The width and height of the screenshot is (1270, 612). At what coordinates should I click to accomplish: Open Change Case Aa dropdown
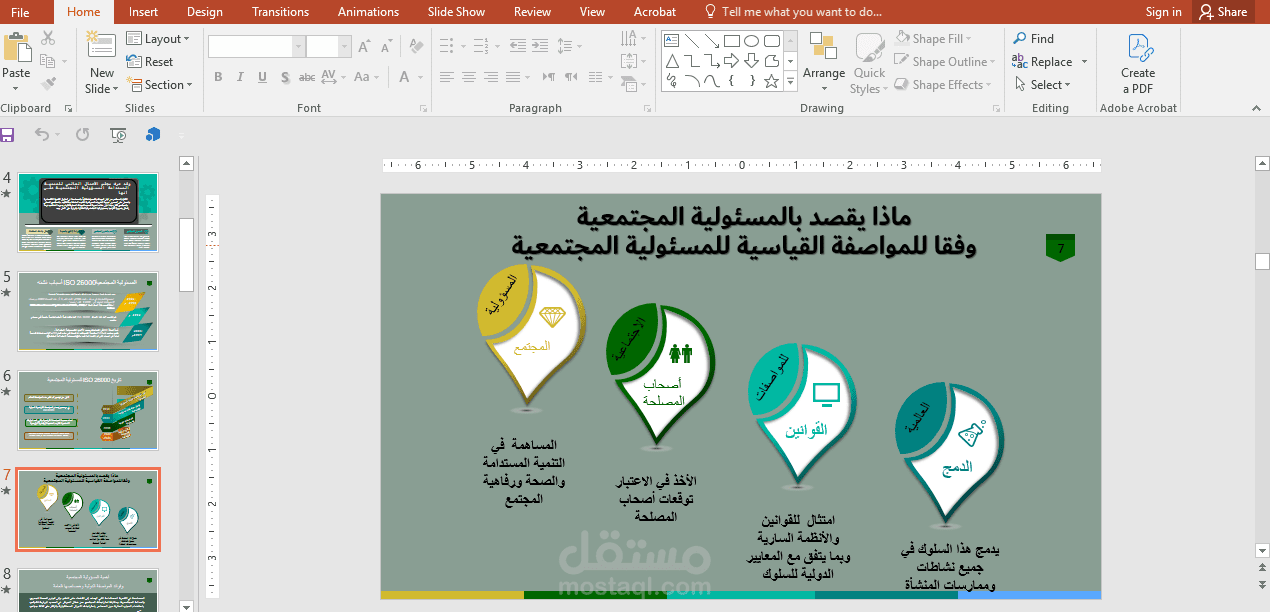click(367, 77)
